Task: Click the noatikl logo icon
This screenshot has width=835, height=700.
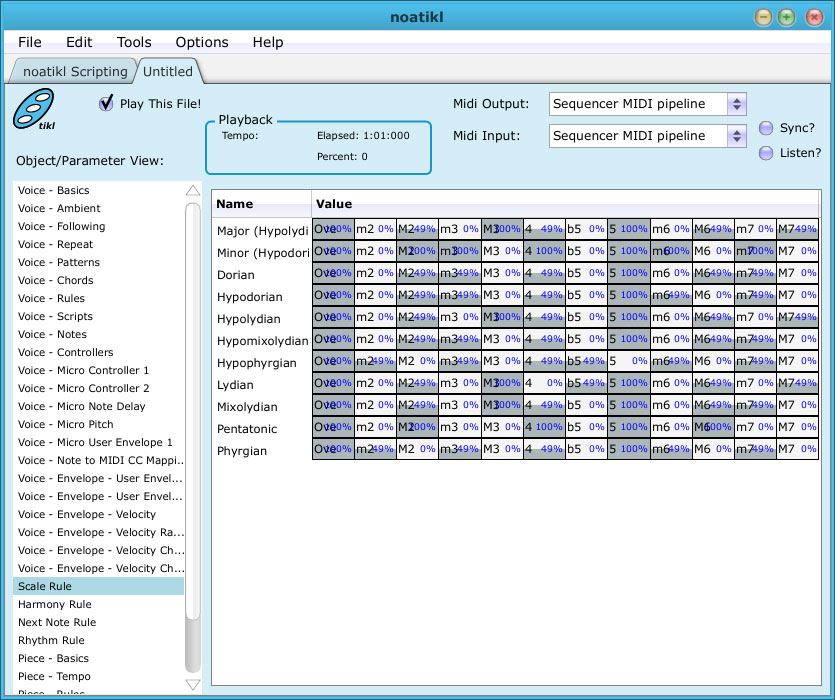Action: pos(34,110)
